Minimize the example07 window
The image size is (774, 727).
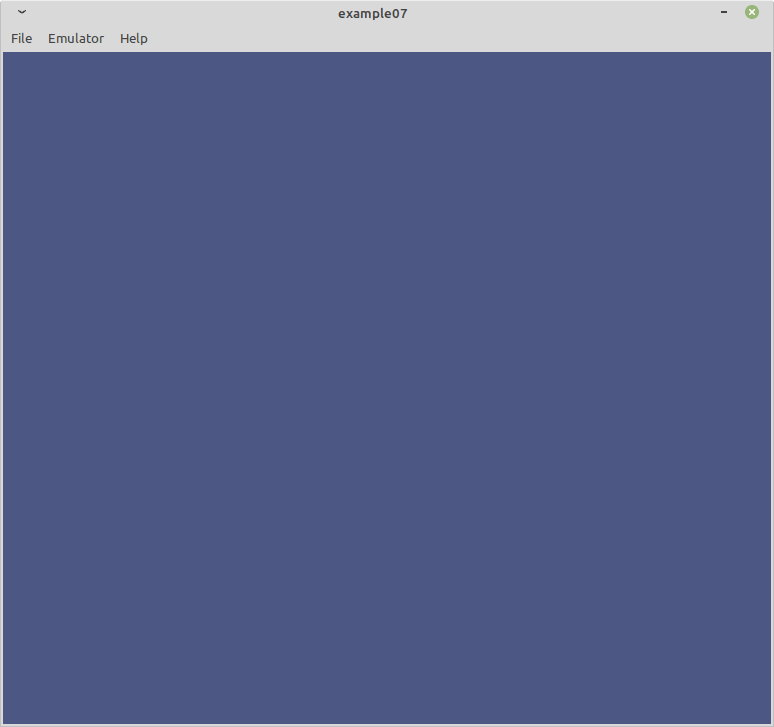724,12
